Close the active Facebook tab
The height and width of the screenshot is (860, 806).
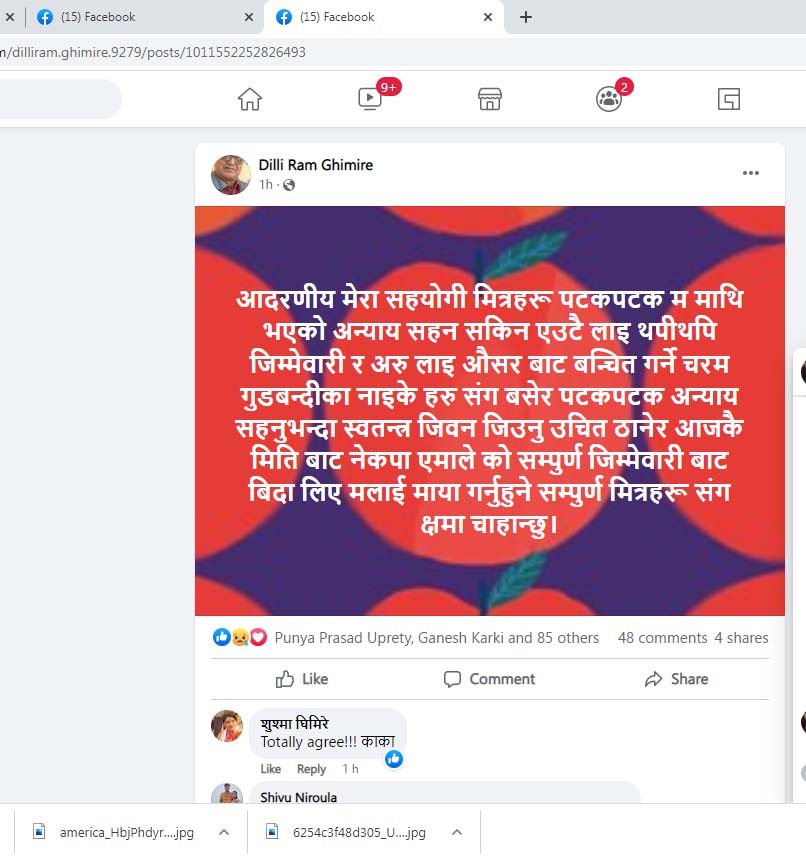(487, 17)
